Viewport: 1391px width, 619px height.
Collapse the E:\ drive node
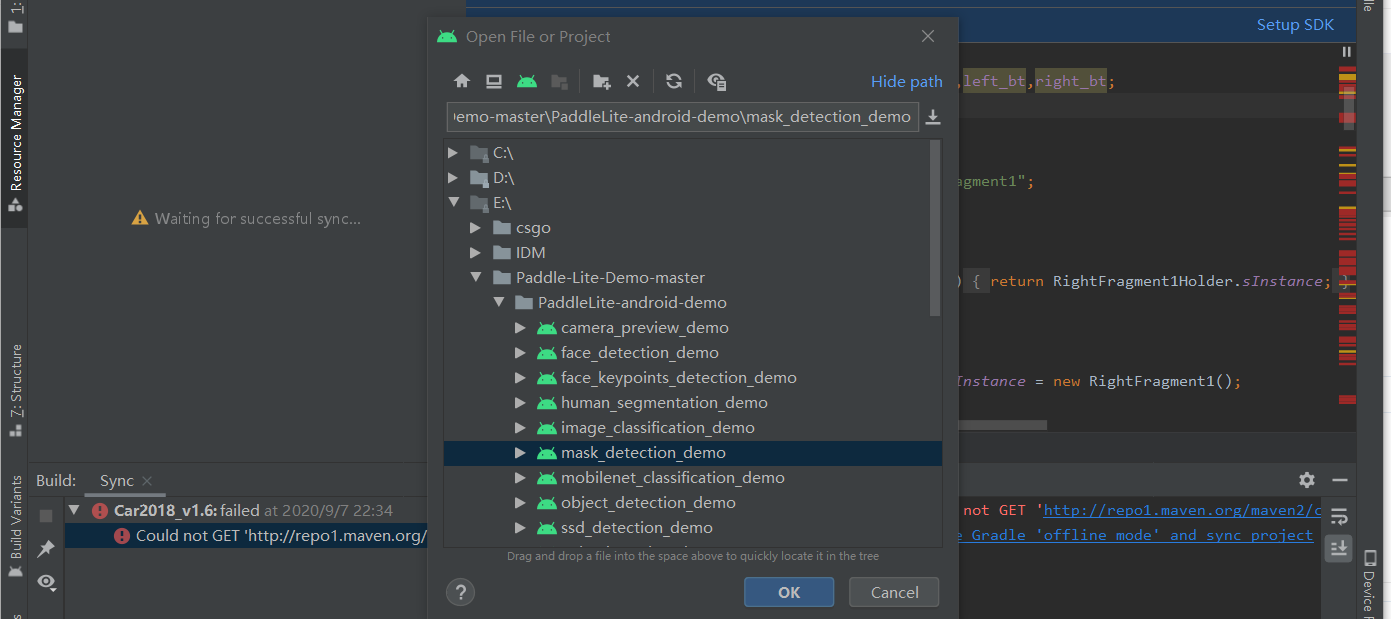click(455, 202)
